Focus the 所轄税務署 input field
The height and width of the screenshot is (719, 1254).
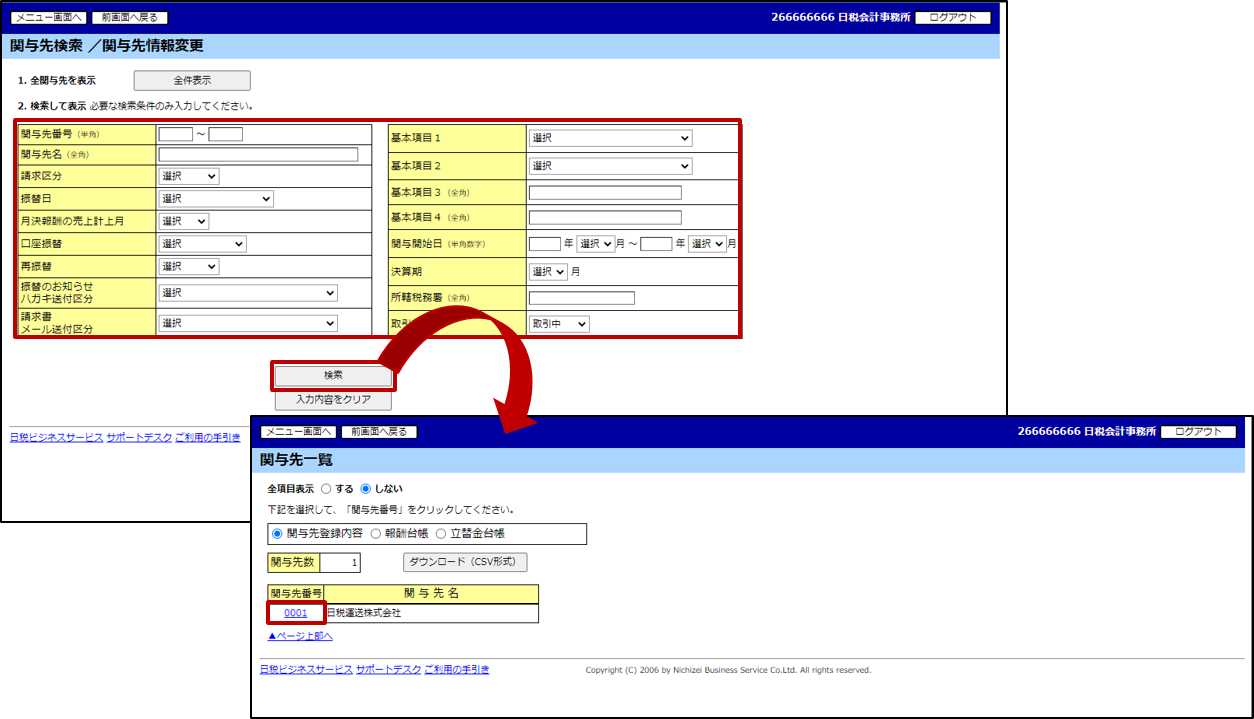[x=581, y=298]
